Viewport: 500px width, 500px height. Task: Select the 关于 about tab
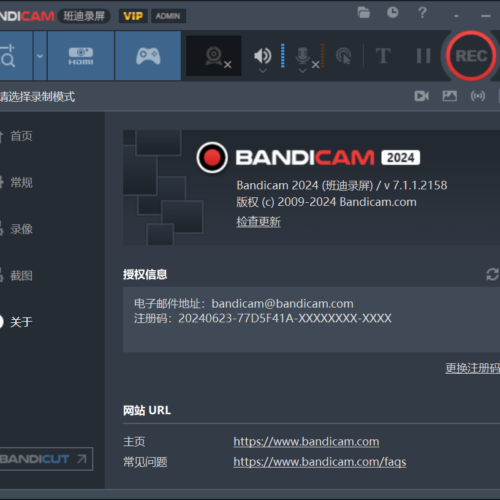tap(21, 322)
